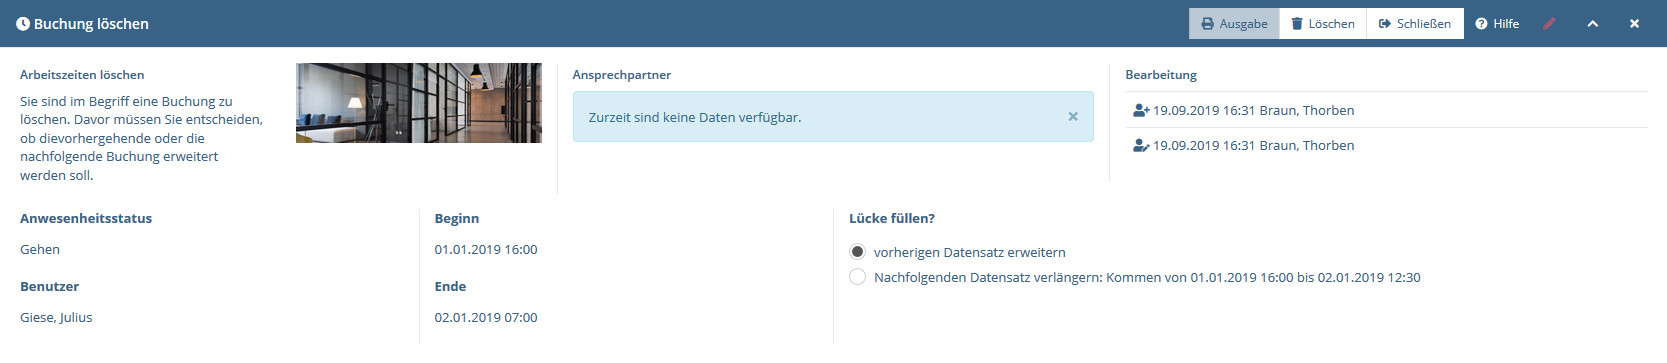Click the clock icon beside Buchung löschen
This screenshot has width=1667, height=363.
[22, 23]
